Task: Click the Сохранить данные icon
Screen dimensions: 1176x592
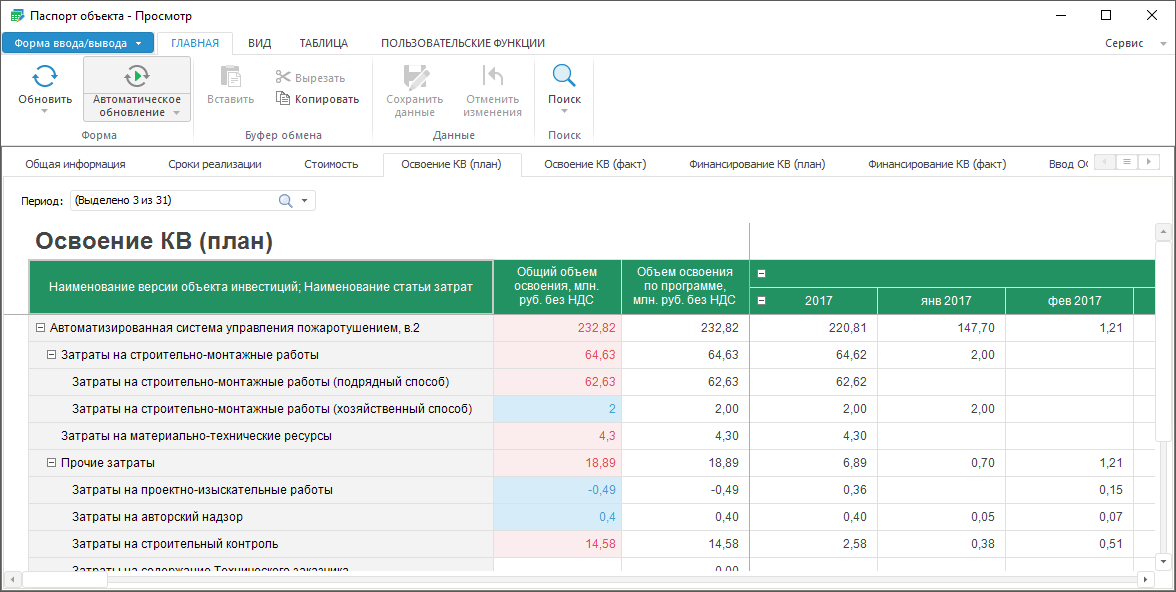Action: tap(414, 77)
